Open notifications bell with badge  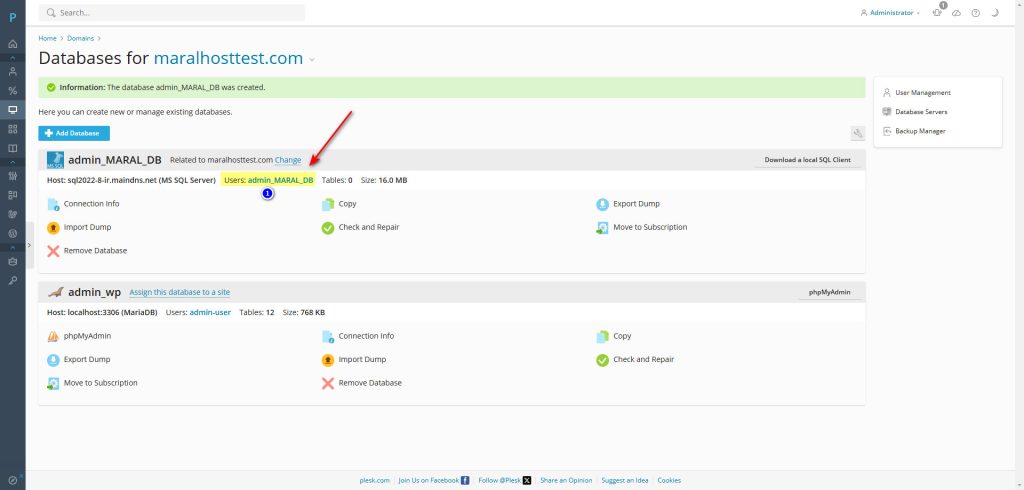click(938, 12)
